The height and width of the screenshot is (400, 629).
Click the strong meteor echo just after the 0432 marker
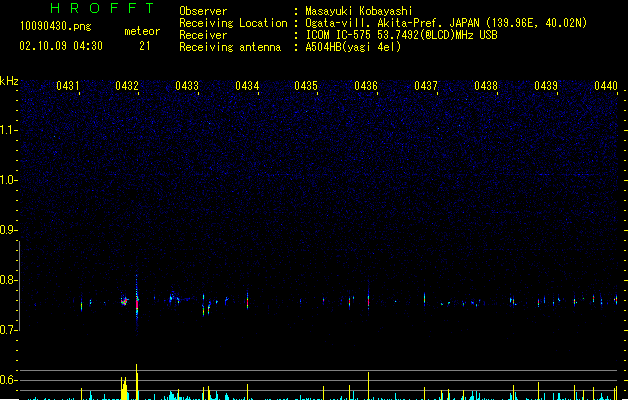137,302
